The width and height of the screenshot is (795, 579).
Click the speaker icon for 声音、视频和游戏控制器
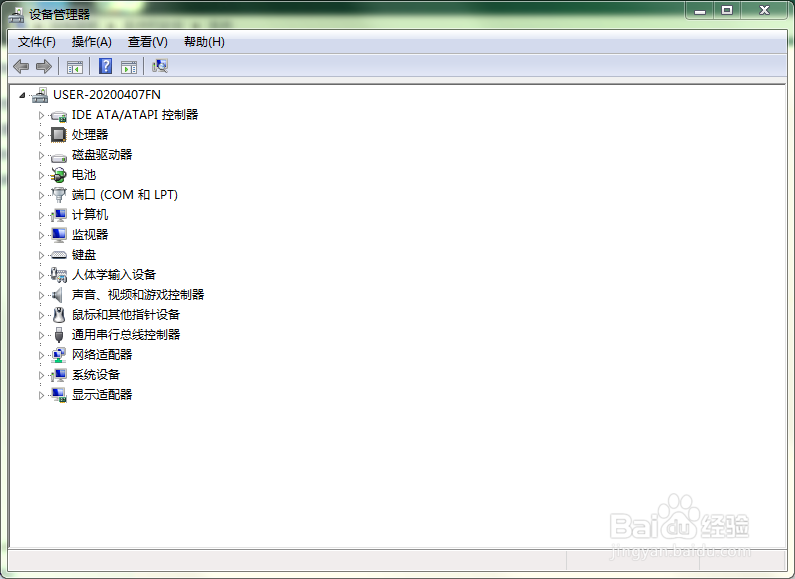58,295
